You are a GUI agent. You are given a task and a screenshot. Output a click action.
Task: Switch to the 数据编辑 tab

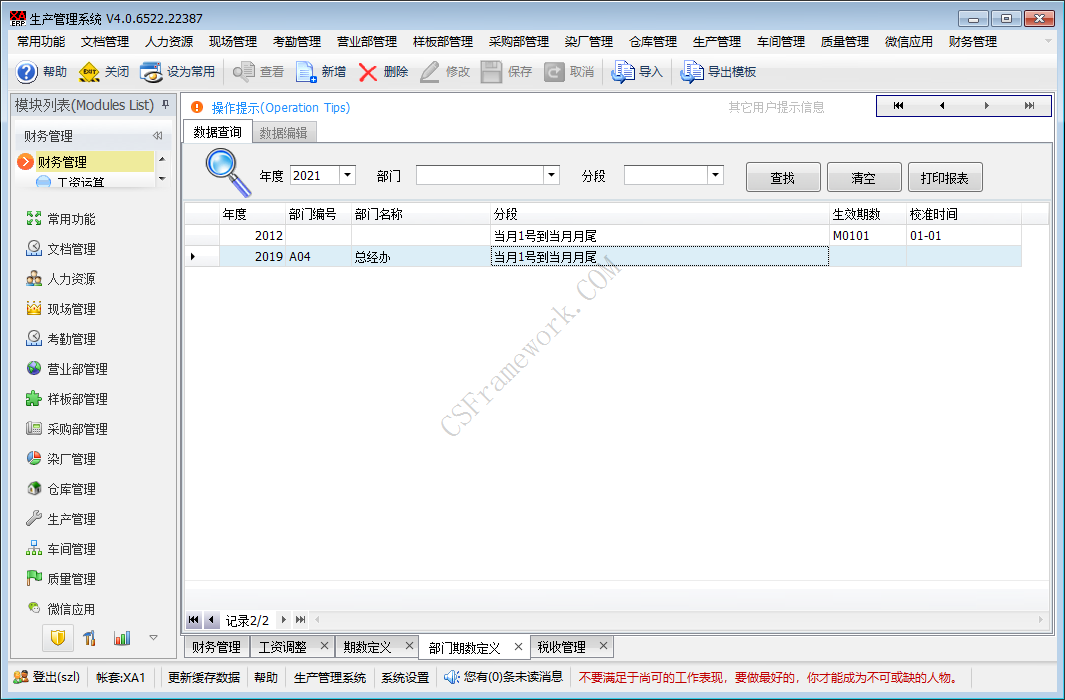[284, 132]
